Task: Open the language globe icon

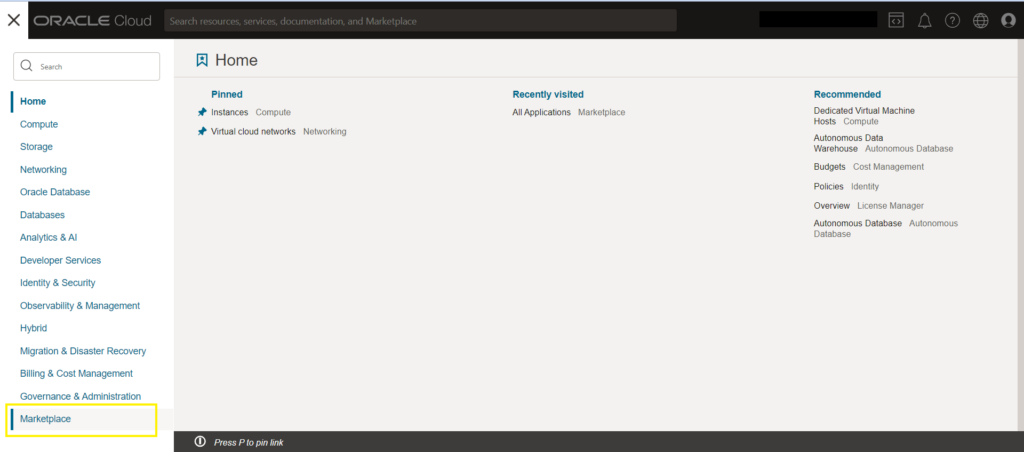Action: (980, 21)
